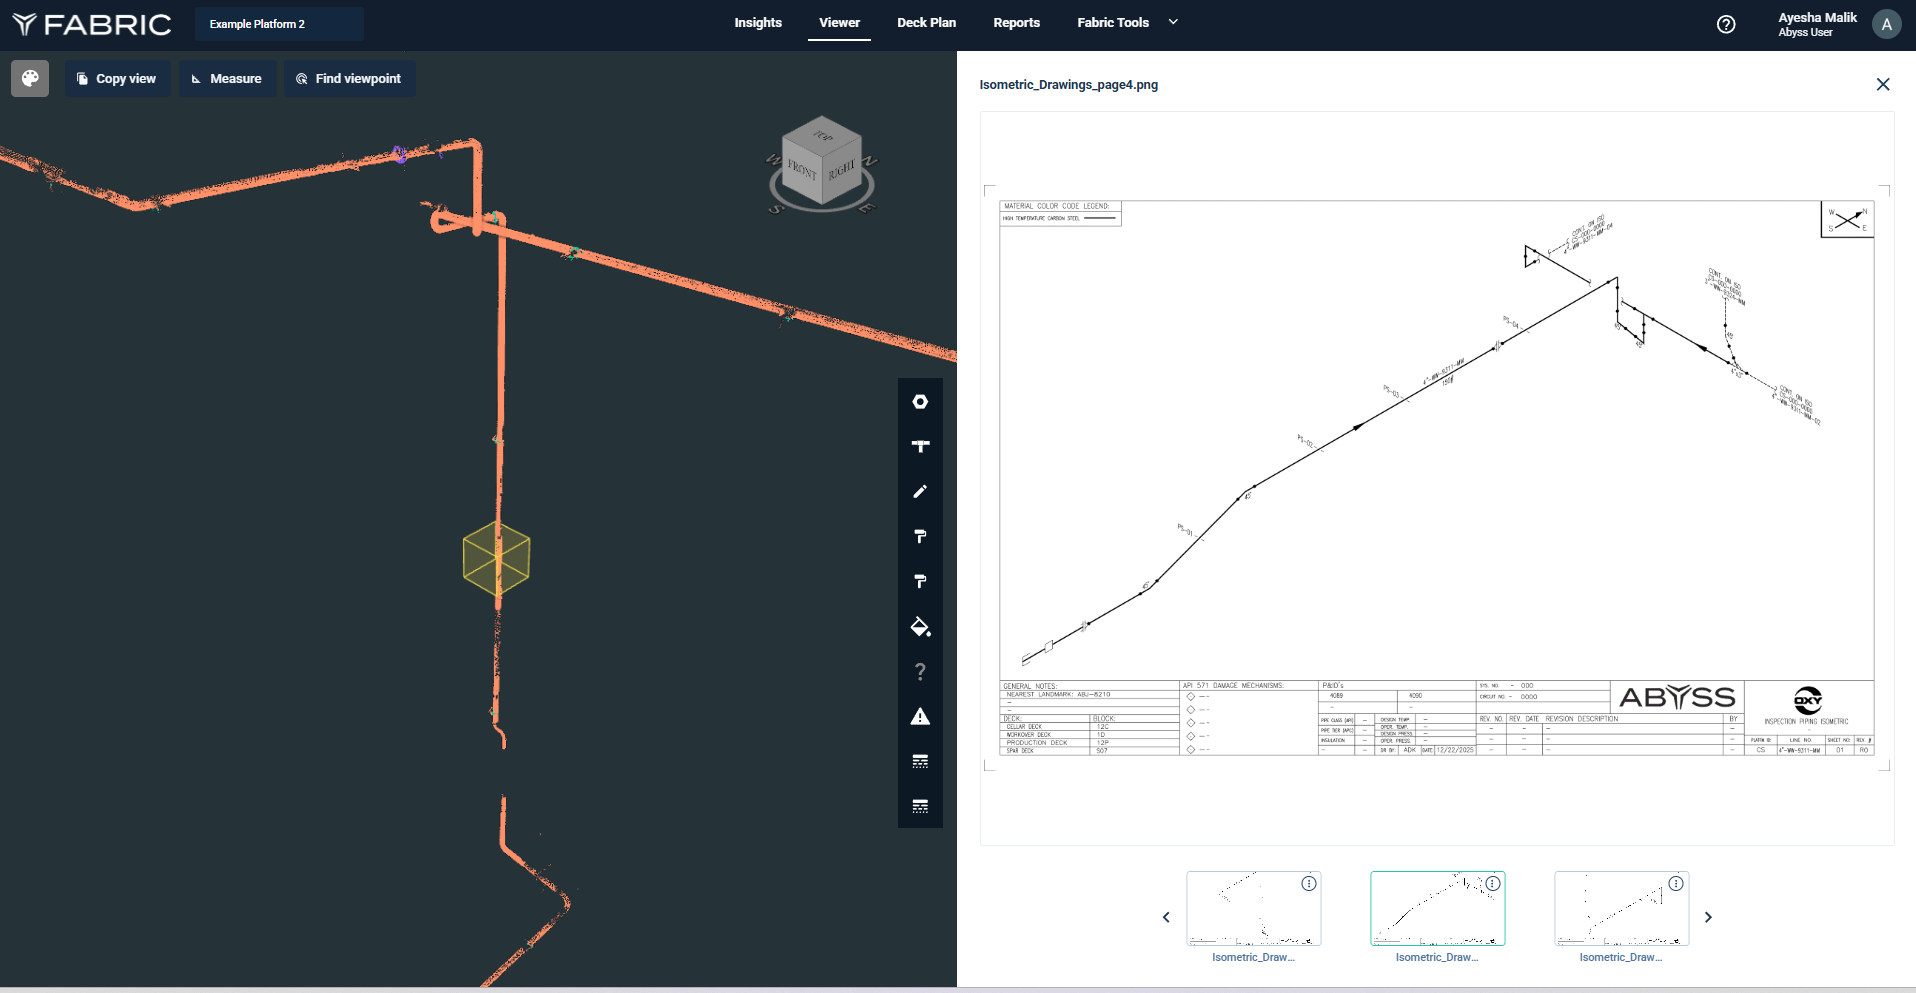Screen dimensions: 1916x993
Task: Click the hexagon nut icon in vertical toolbar
Action: [x=920, y=402]
